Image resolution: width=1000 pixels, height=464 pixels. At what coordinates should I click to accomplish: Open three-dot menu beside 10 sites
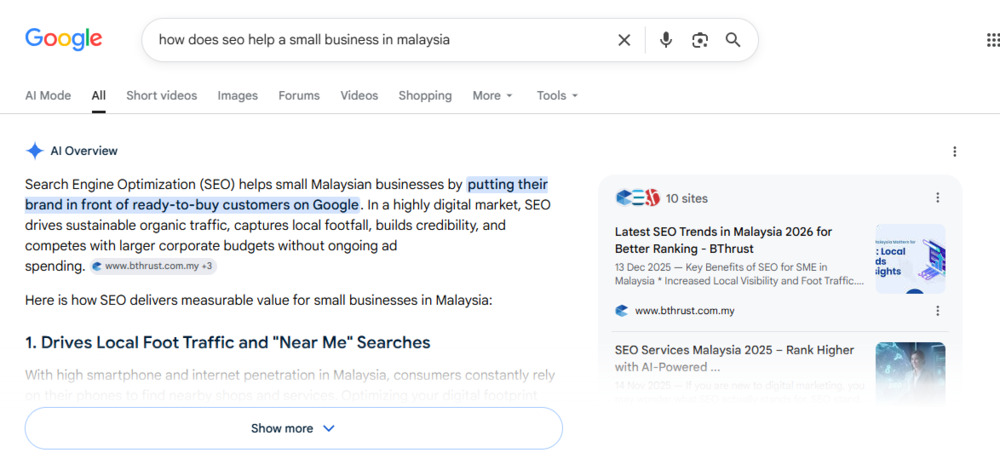click(x=938, y=198)
